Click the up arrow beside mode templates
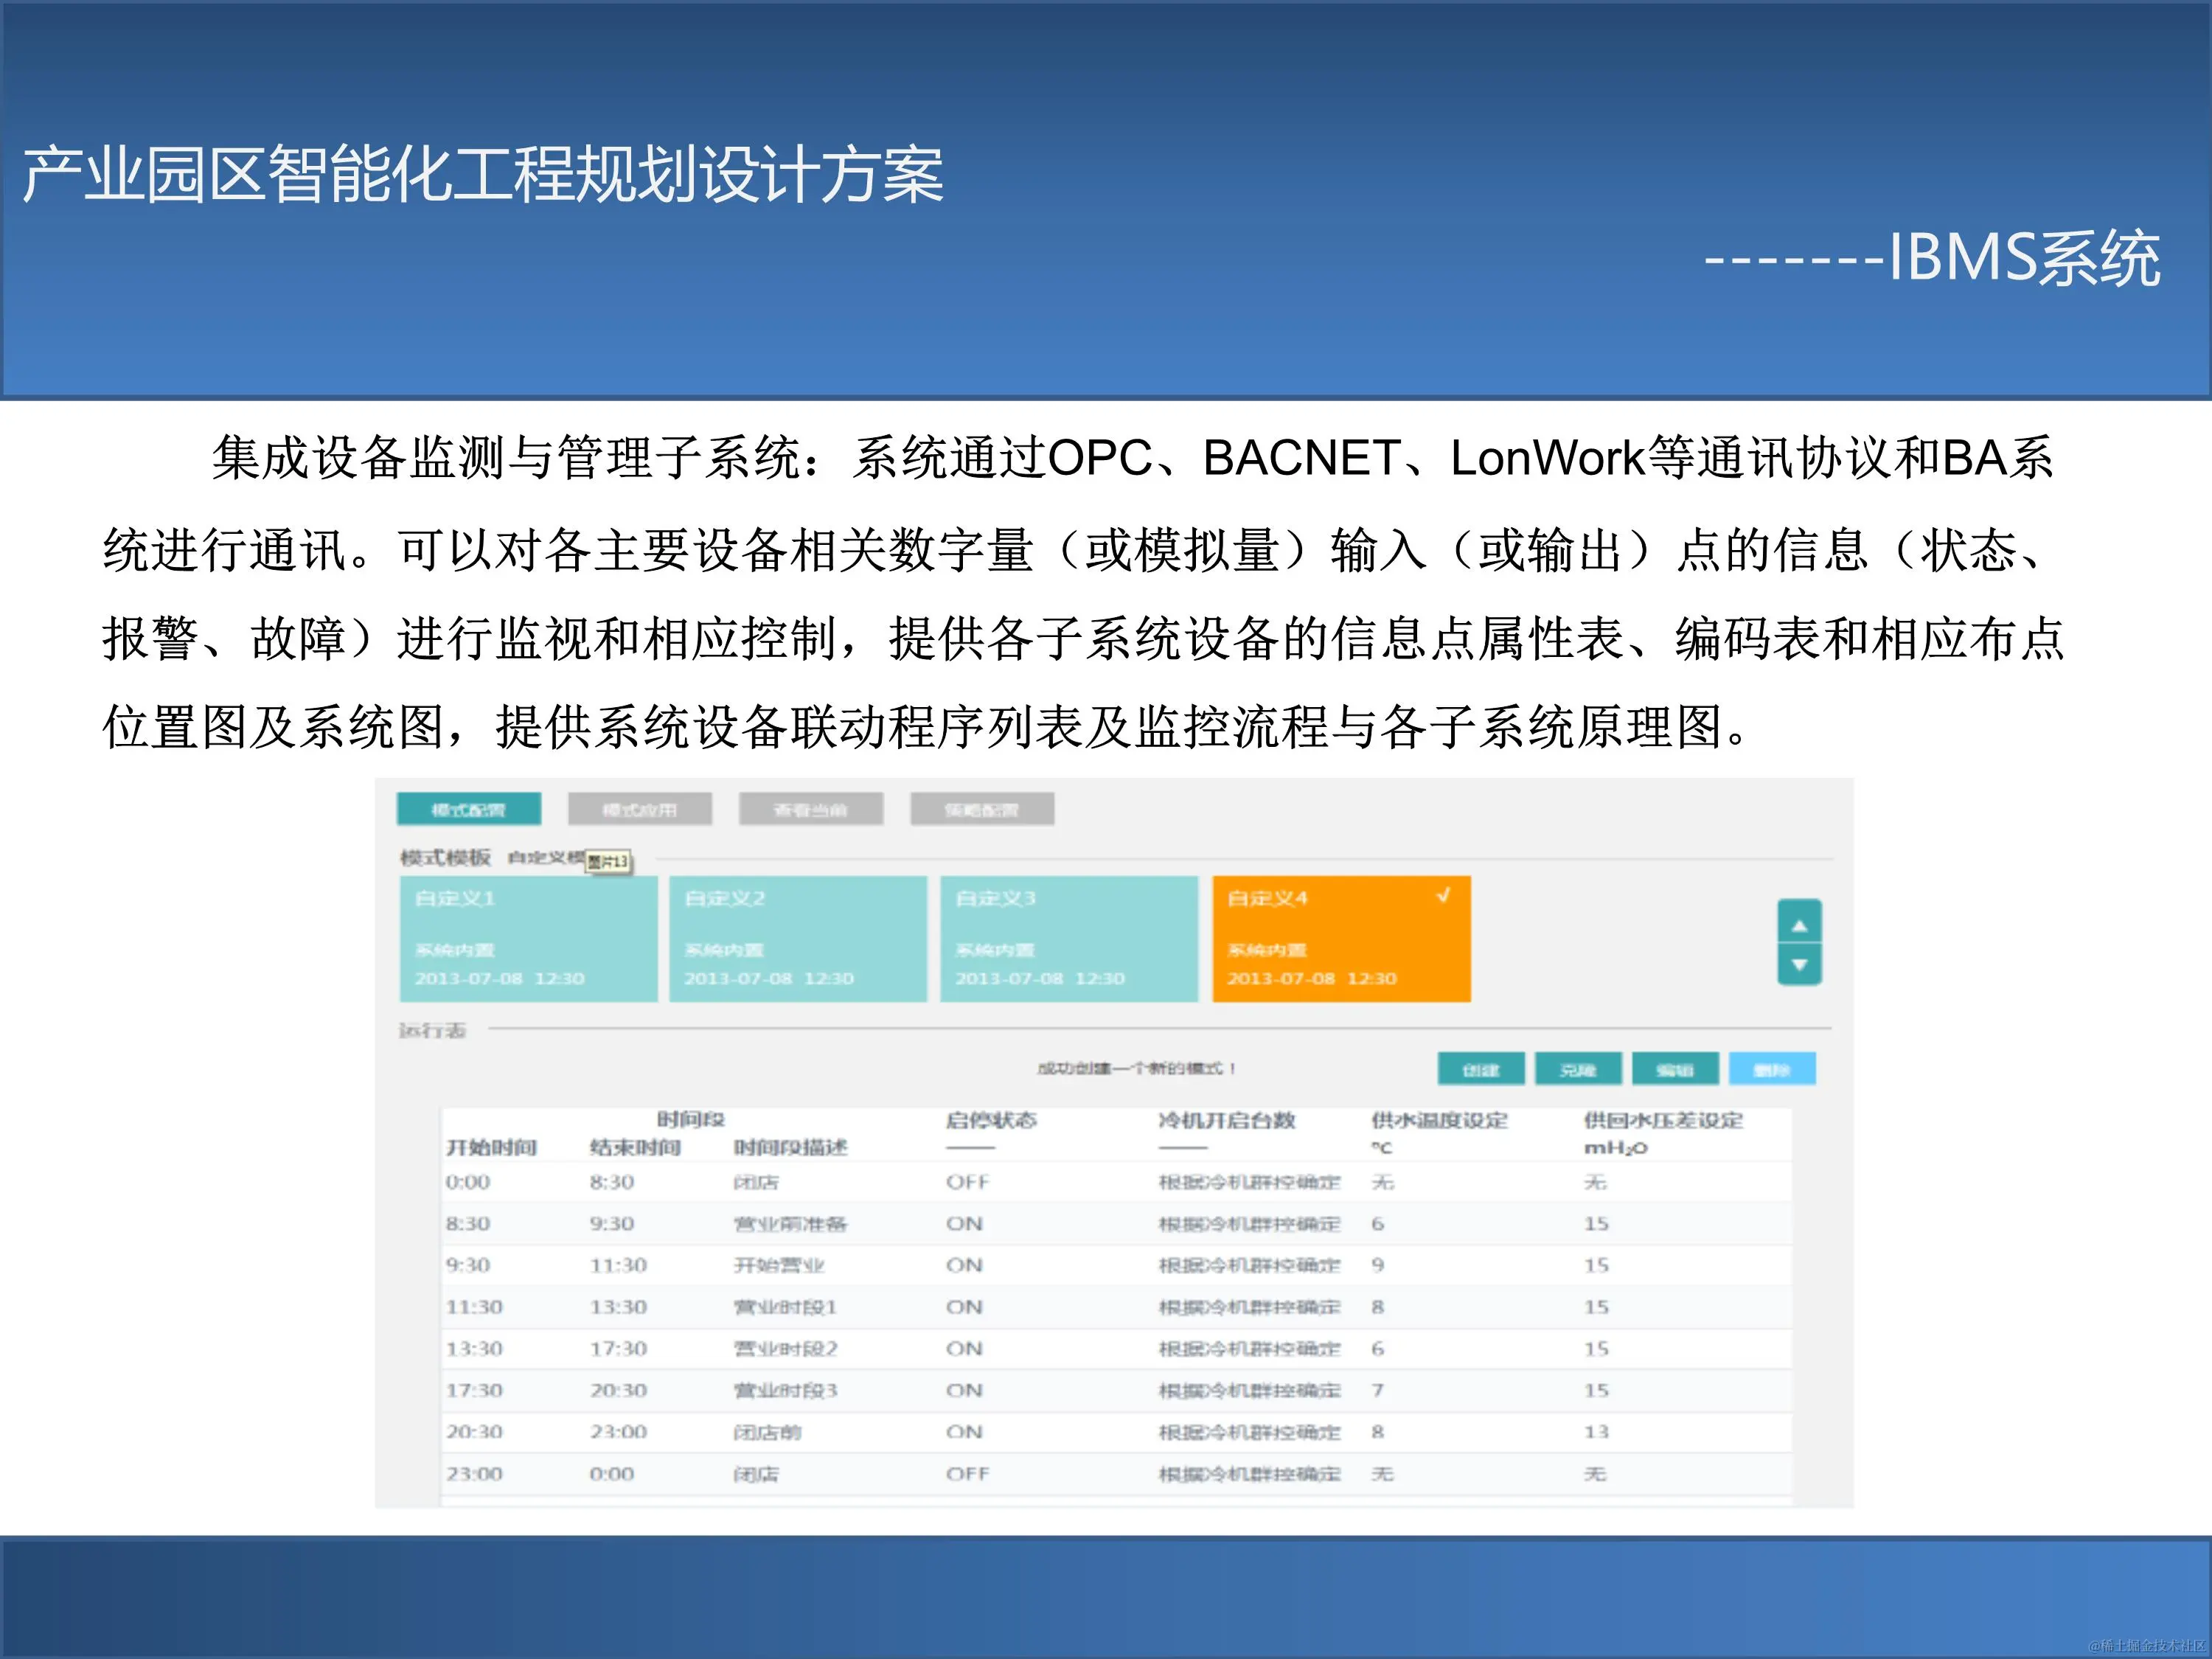This screenshot has height=1659, width=2212. click(1800, 925)
